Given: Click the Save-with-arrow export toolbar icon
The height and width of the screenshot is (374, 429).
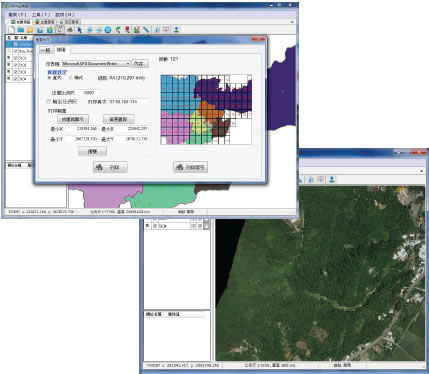Looking at the screenshot, I should point(50,30).
